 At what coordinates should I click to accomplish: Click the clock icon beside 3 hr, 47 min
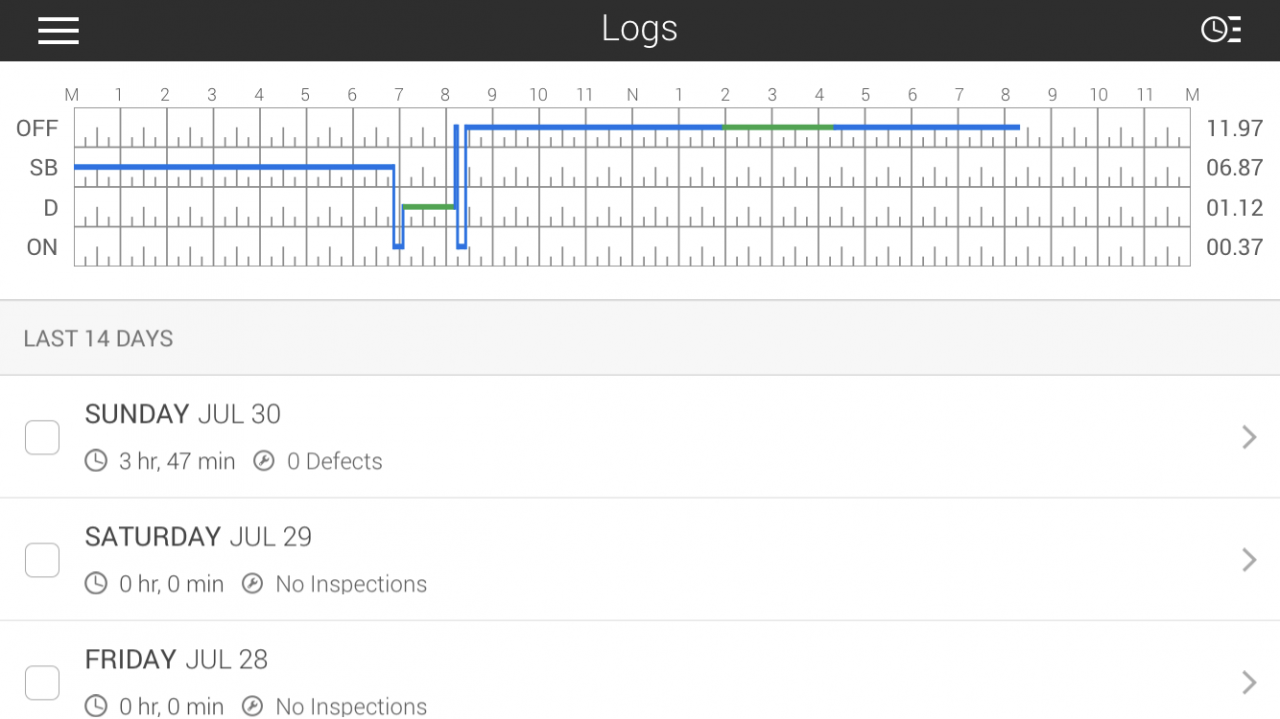(x=96, y=461)
